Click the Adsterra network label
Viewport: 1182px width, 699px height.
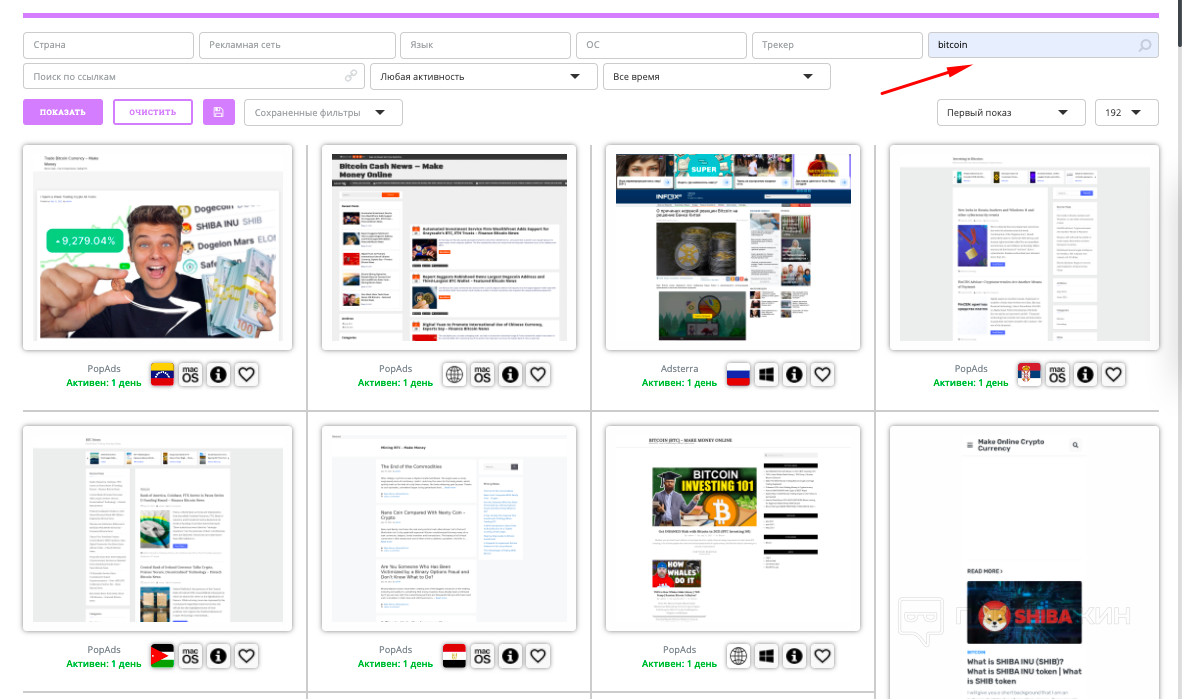[679, 369]
